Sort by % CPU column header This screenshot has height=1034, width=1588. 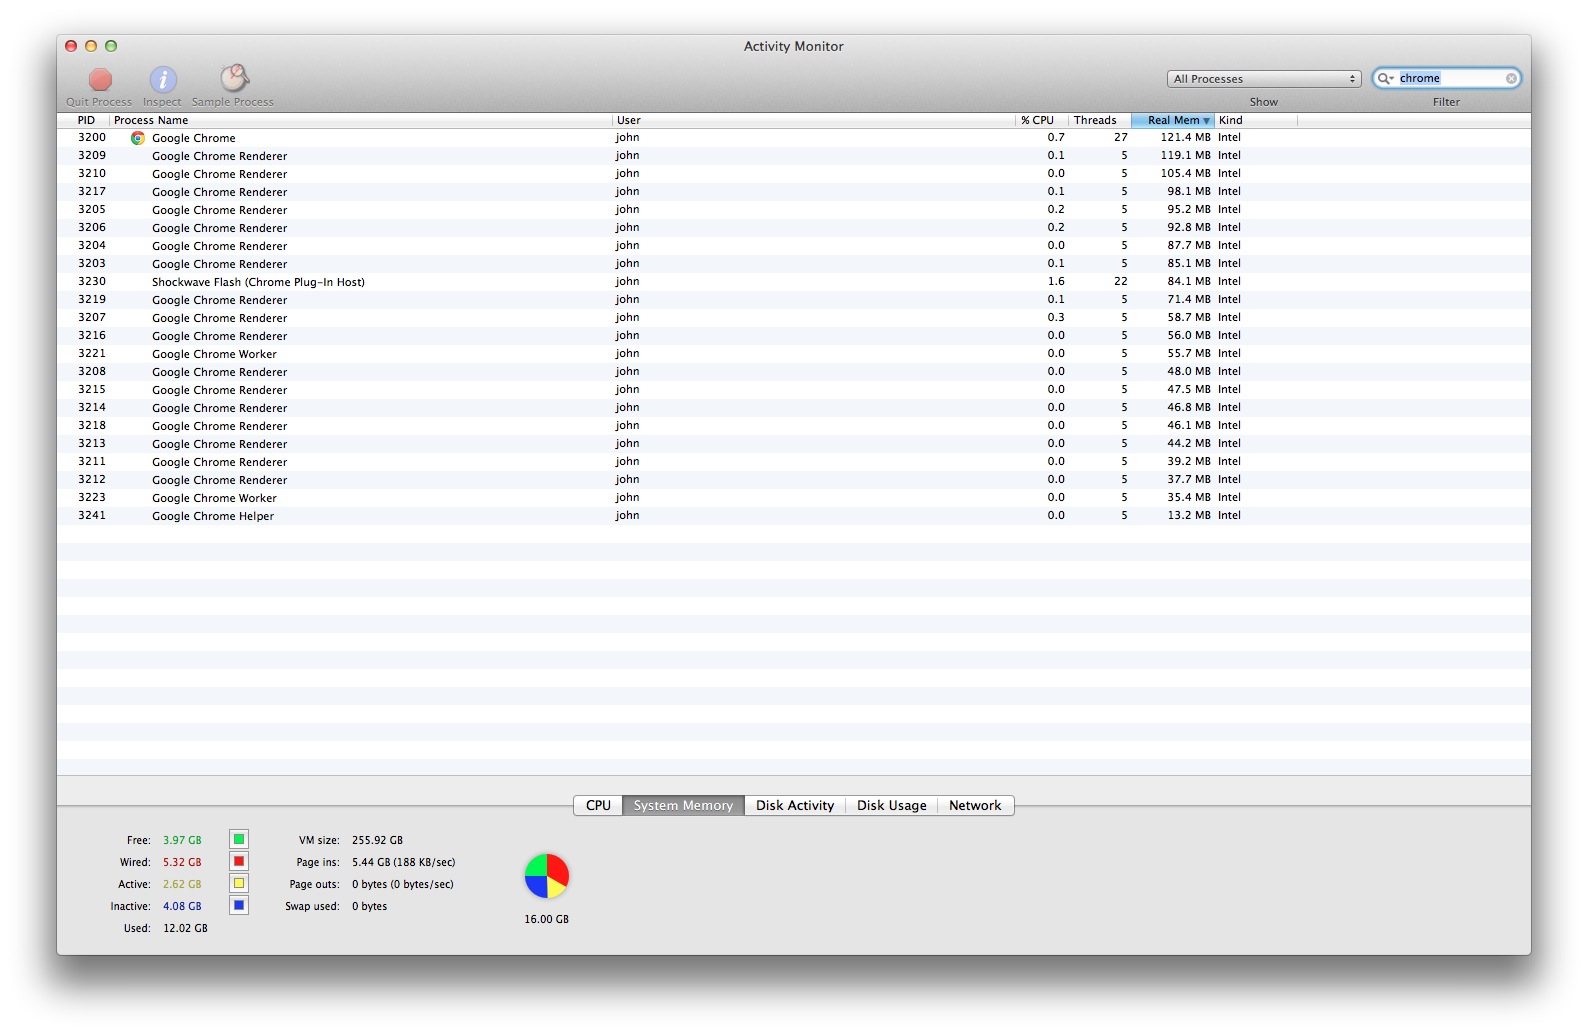[x=1042, y=120]
